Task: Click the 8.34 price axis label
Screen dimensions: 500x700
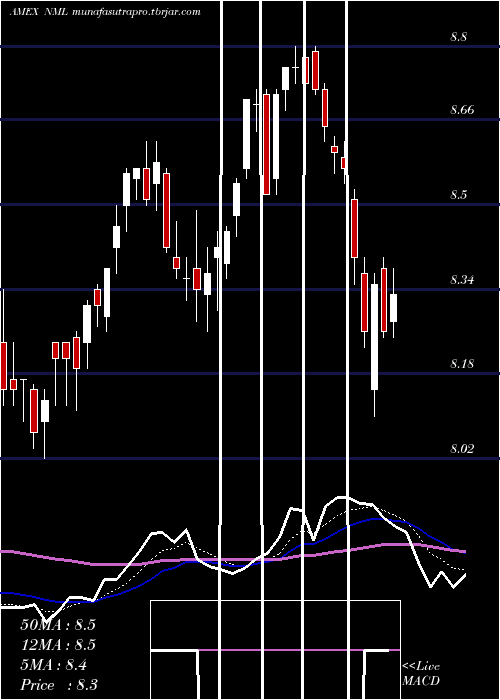Action: click(x=462, y=280)
